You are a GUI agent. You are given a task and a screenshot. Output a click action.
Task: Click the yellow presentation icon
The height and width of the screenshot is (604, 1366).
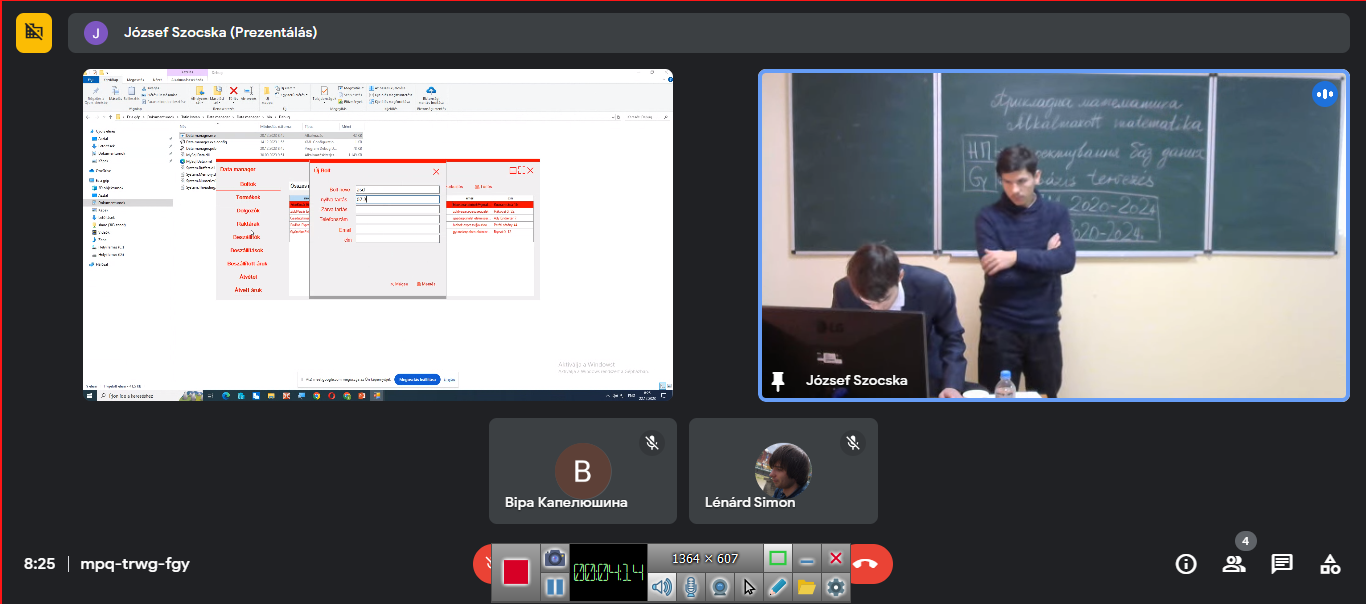[34, 32]
